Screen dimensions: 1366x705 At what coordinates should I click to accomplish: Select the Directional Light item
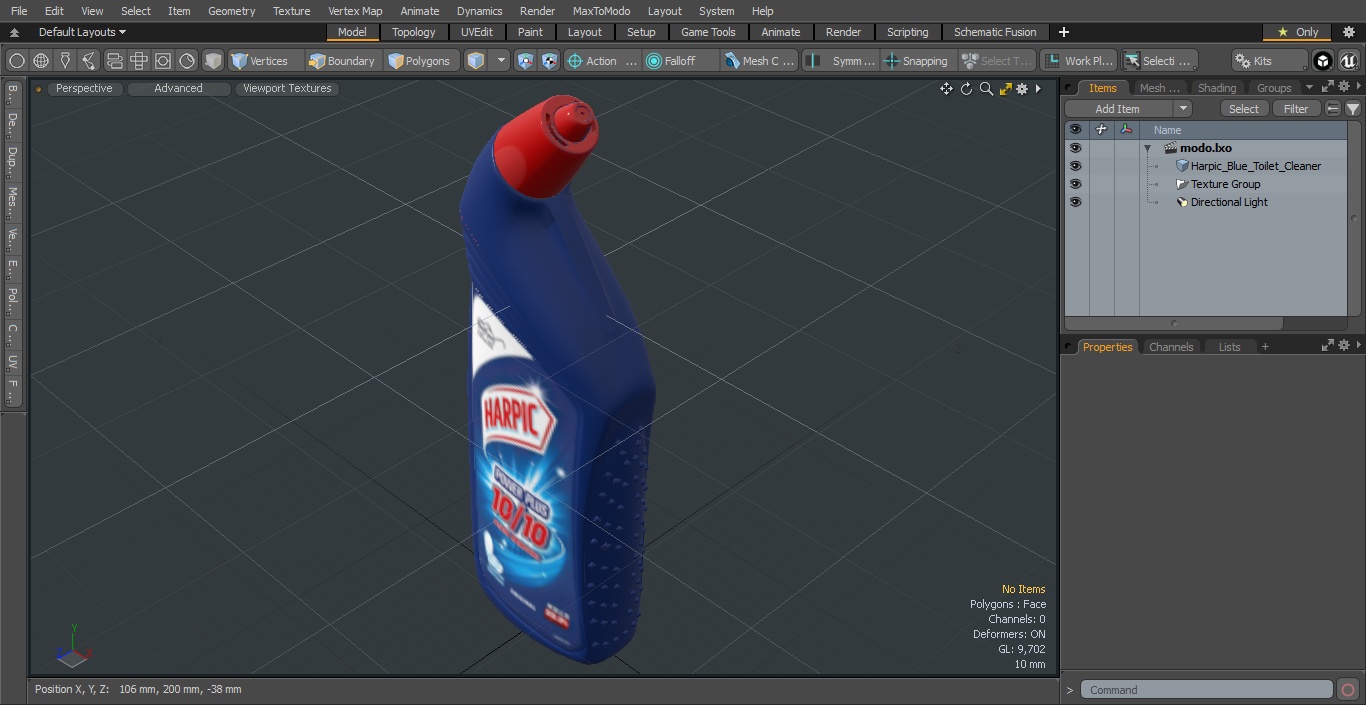(1229, 202)
